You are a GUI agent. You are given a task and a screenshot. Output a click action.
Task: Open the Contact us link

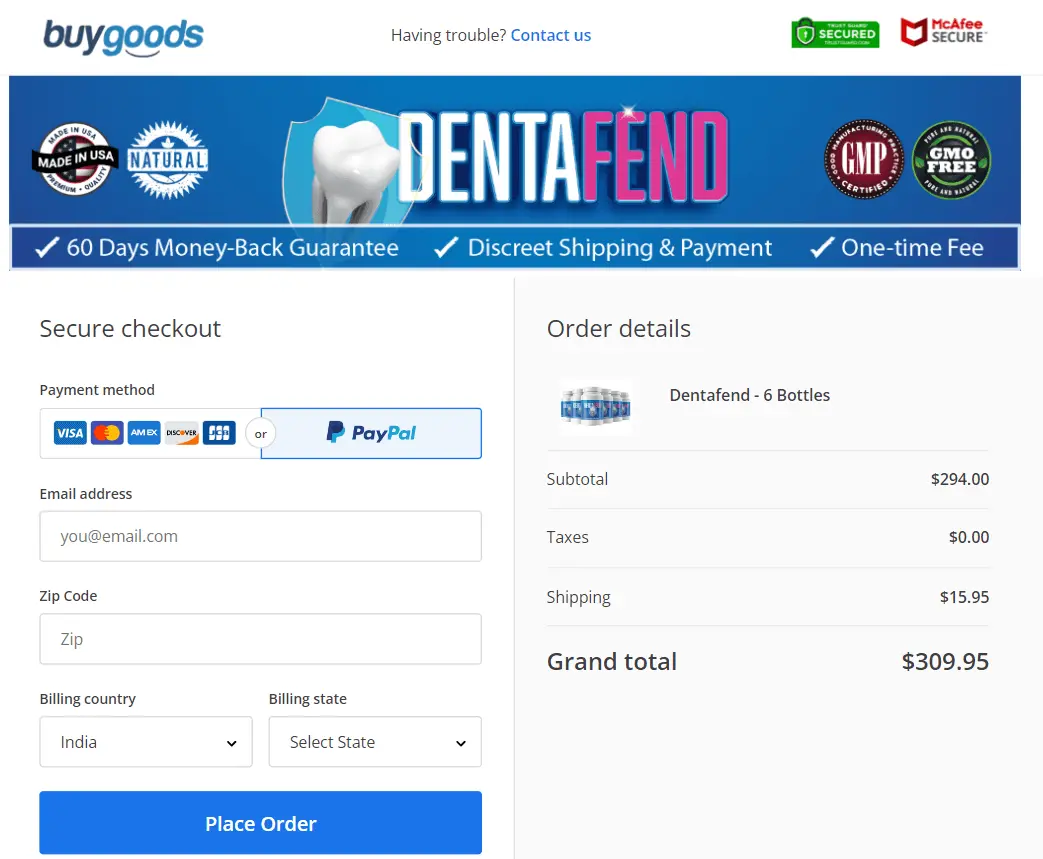click(551, 35)
